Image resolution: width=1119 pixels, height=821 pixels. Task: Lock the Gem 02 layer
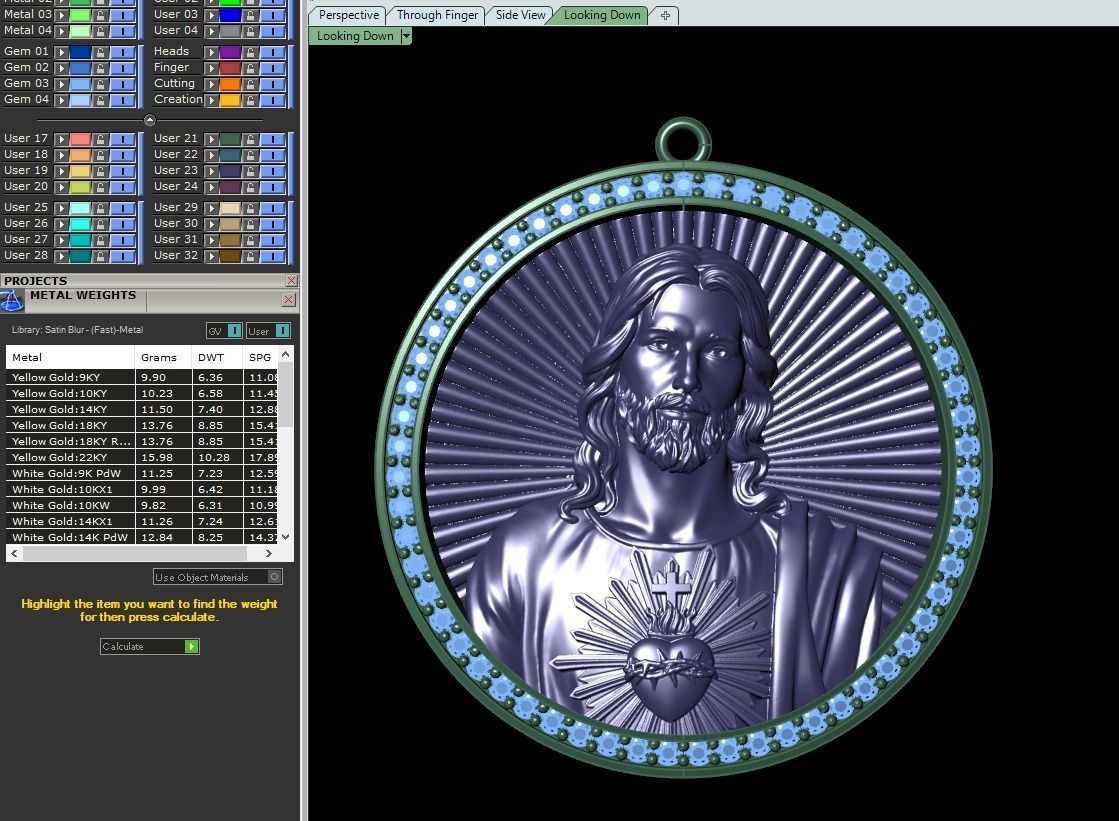point(101,68)
